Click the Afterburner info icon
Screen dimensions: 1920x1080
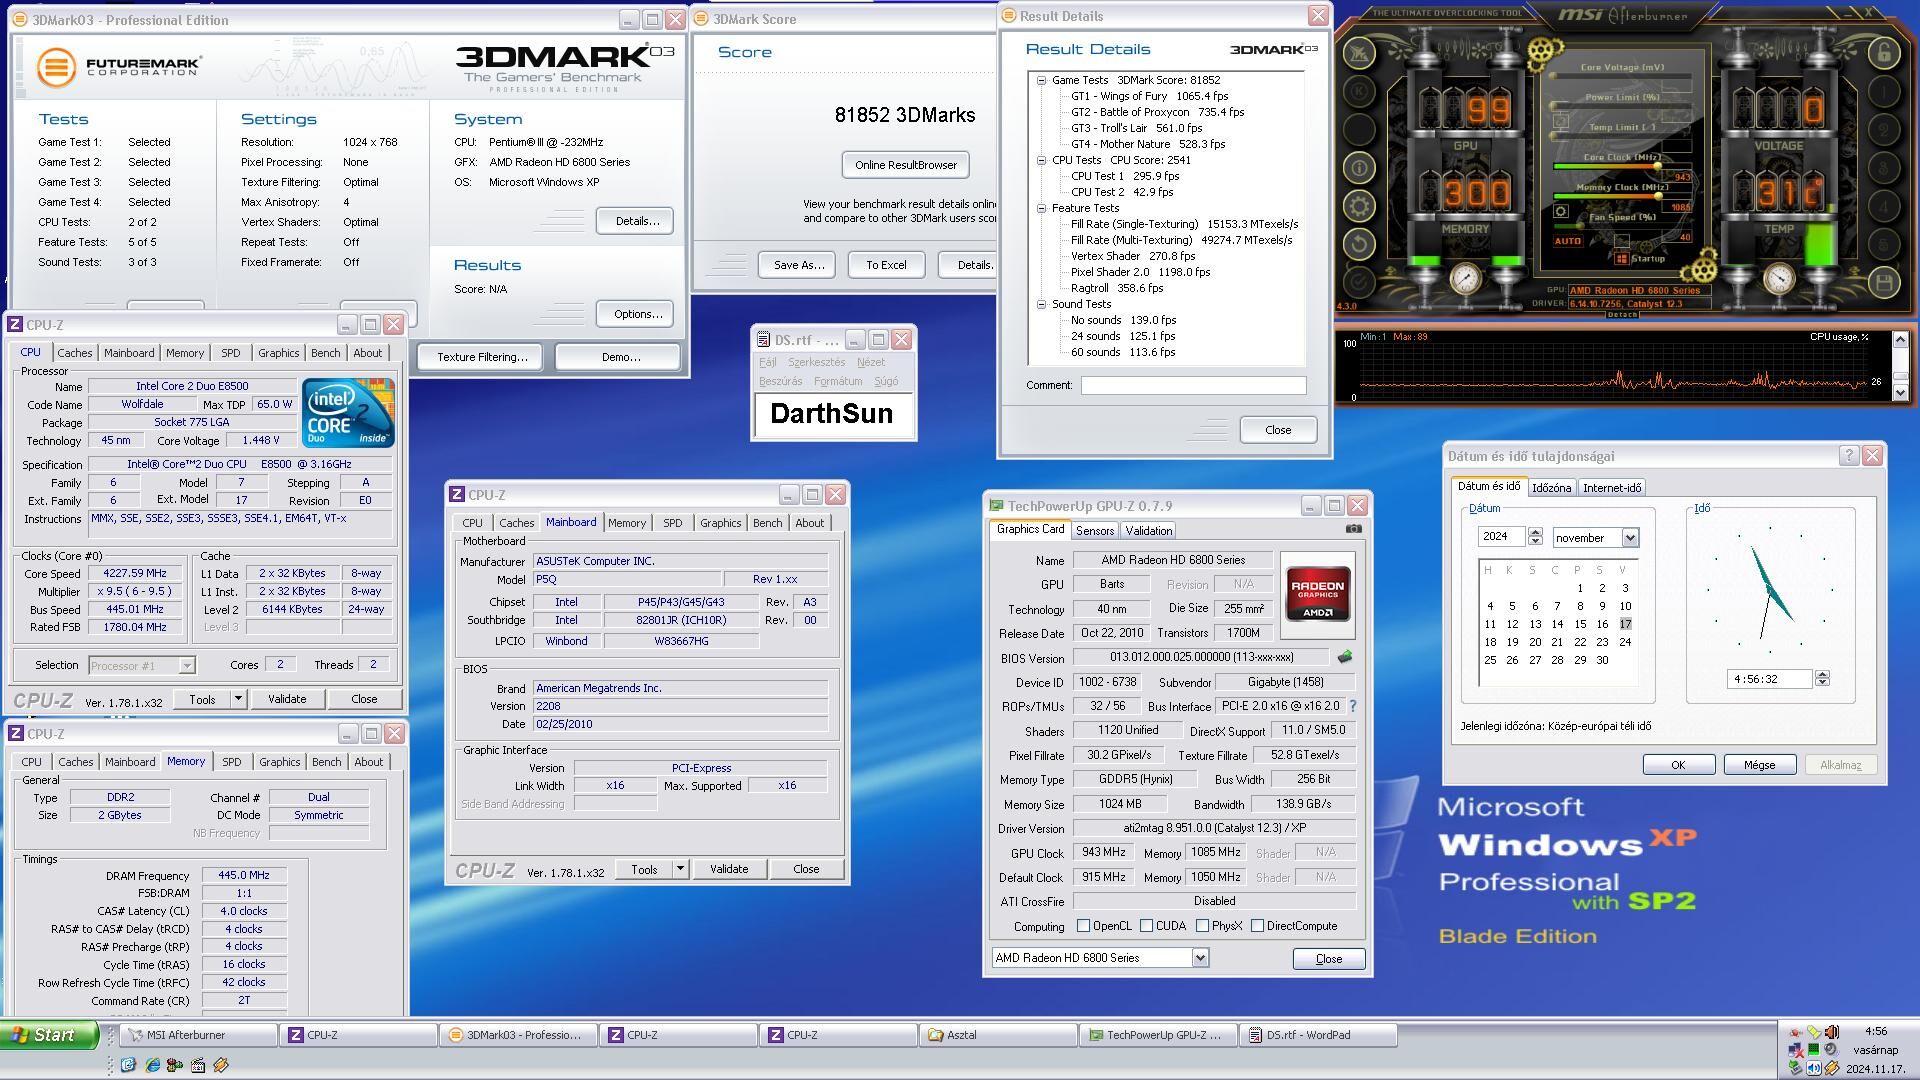point(1358,168)
